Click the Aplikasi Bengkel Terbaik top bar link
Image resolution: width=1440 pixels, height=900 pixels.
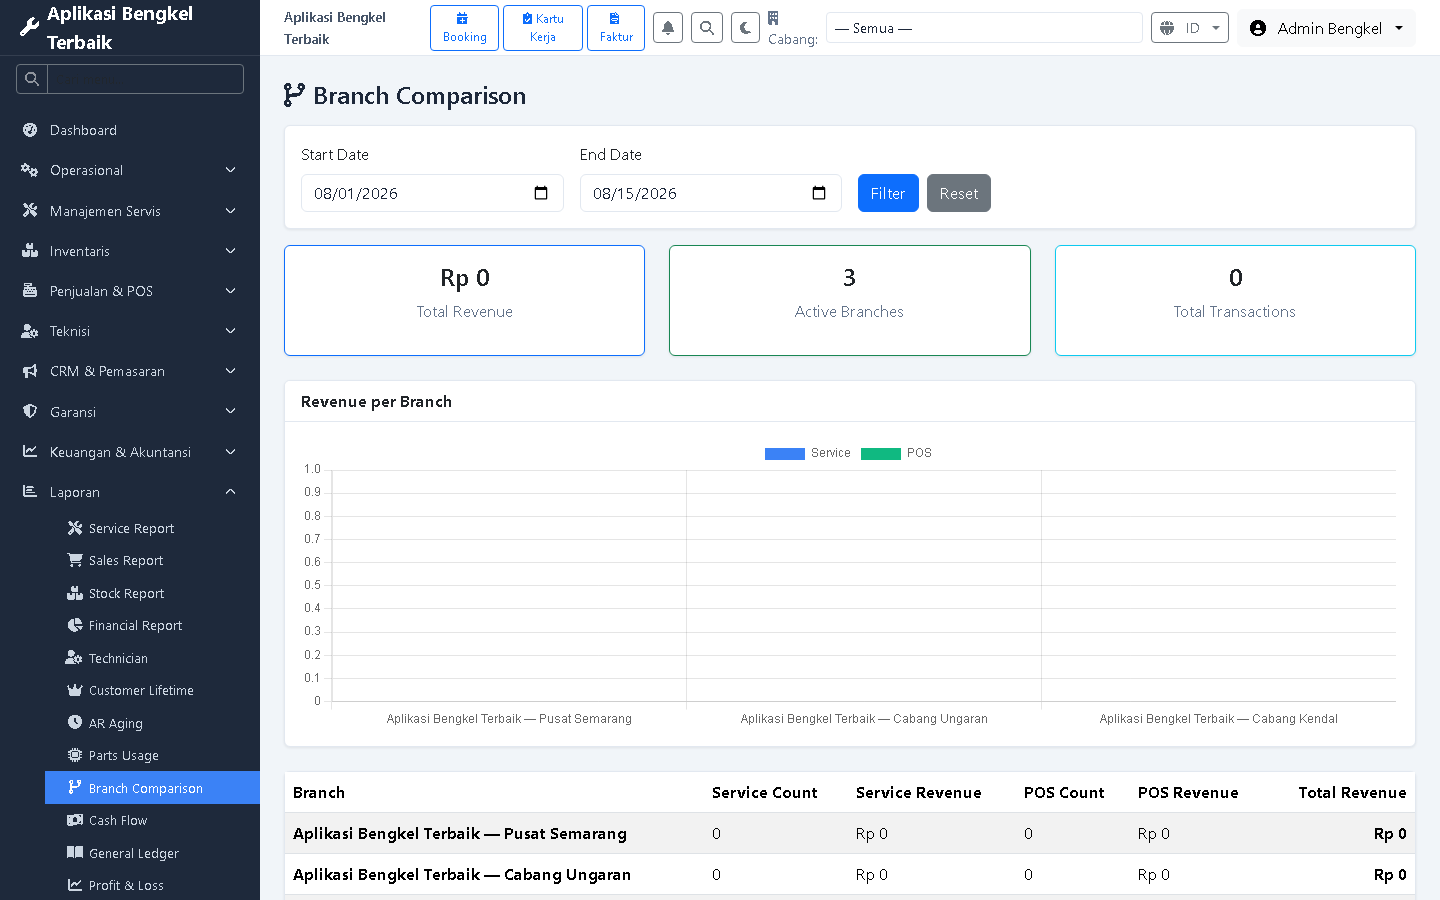pyautogui.click(x=335, y=28)
